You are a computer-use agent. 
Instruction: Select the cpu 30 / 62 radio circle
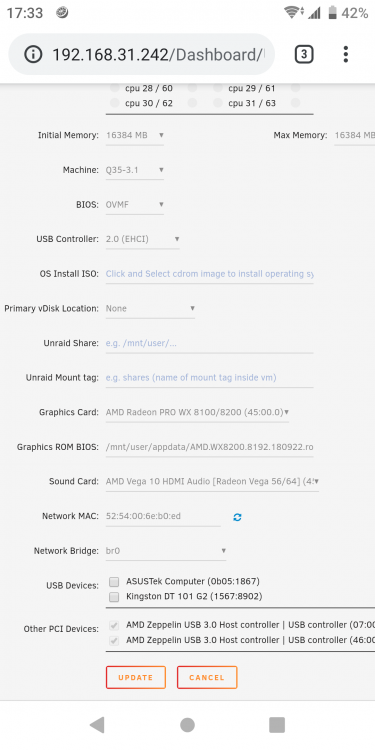114,103
